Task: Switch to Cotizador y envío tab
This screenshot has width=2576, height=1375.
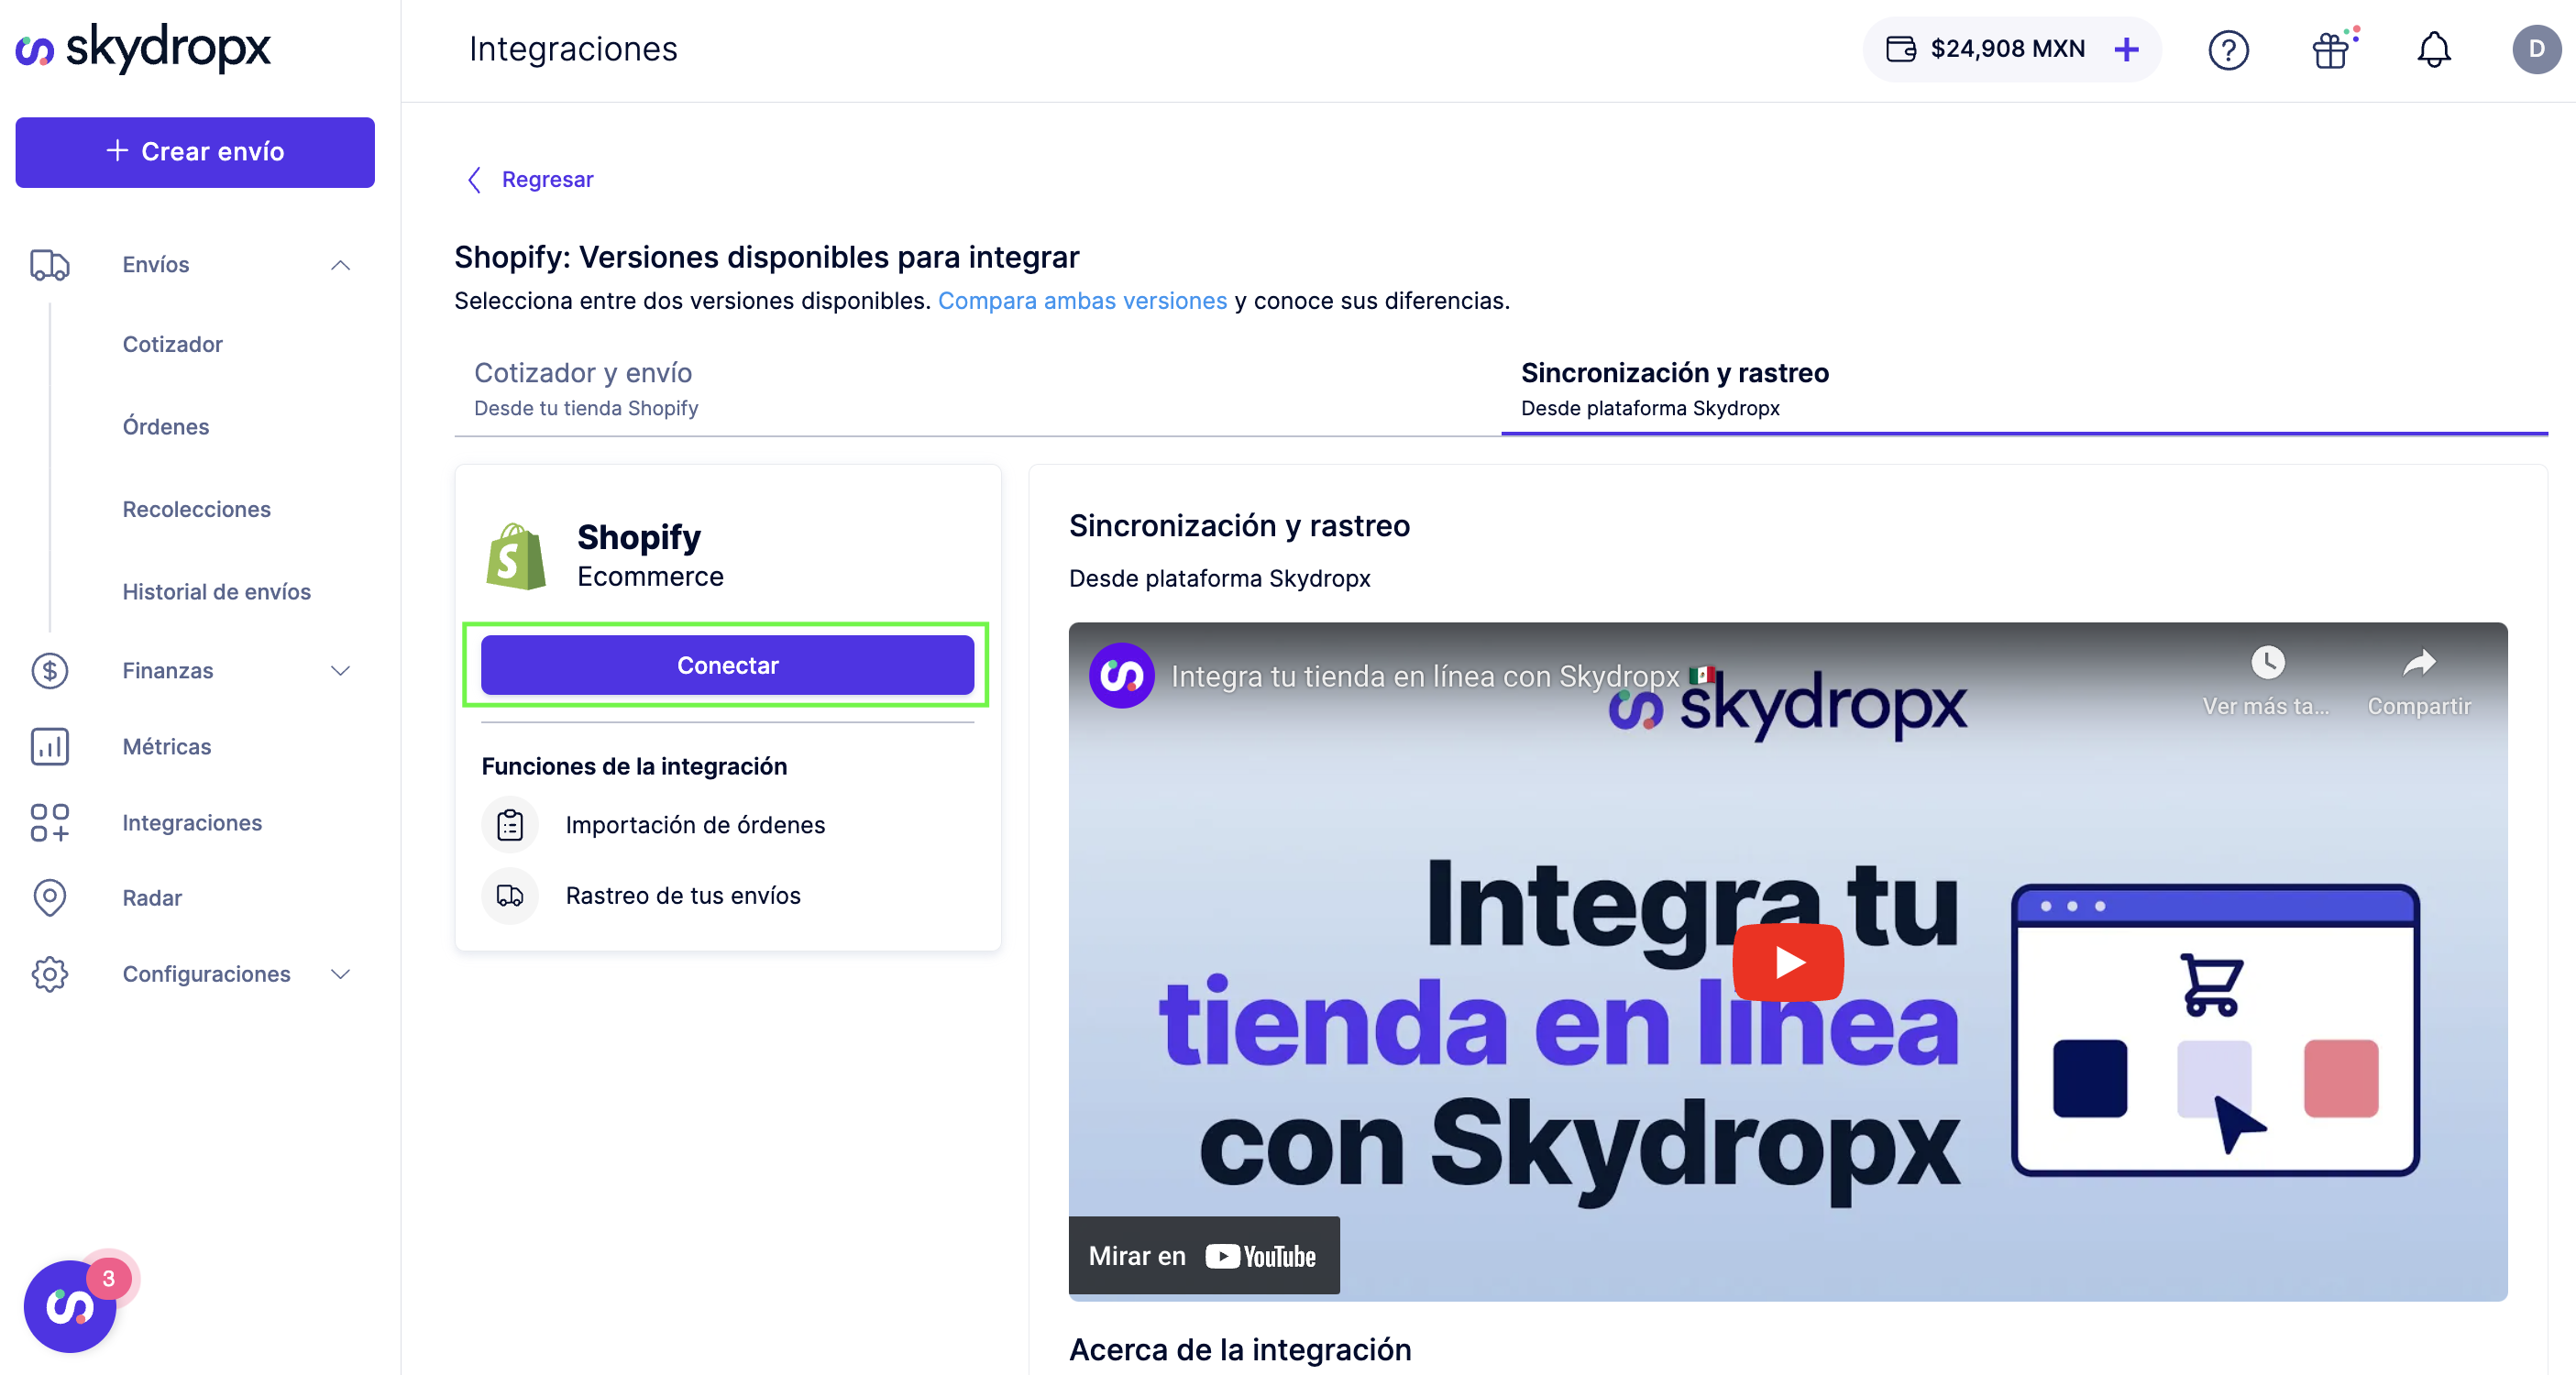Action: [x=585, y=388]
